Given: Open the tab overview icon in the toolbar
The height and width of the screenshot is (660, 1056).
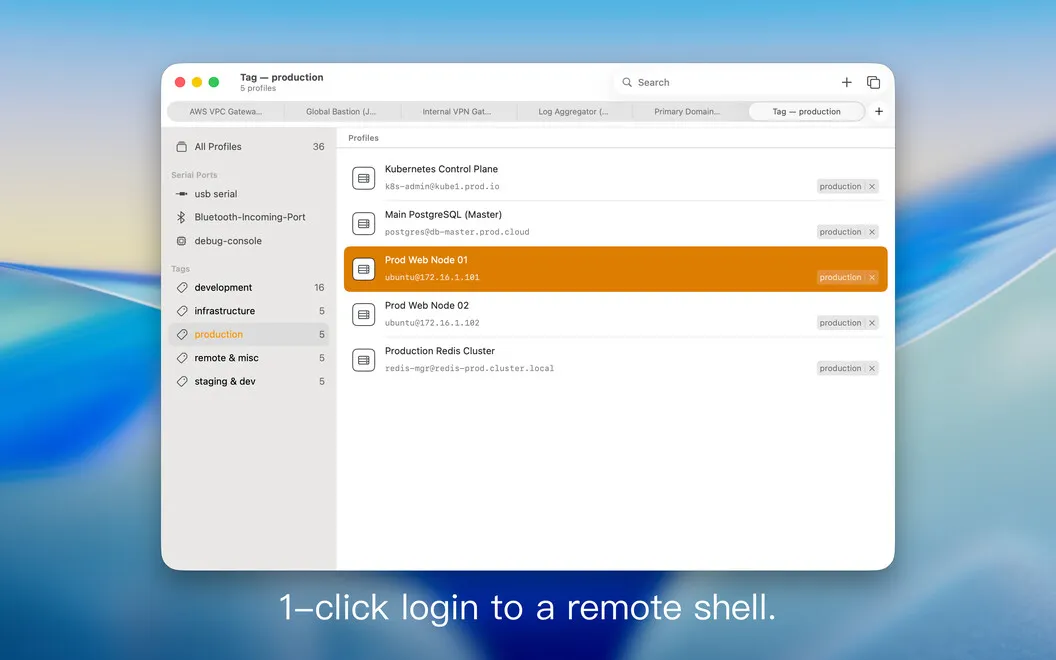Looking at the screenshot, I should tap(873, 82).
